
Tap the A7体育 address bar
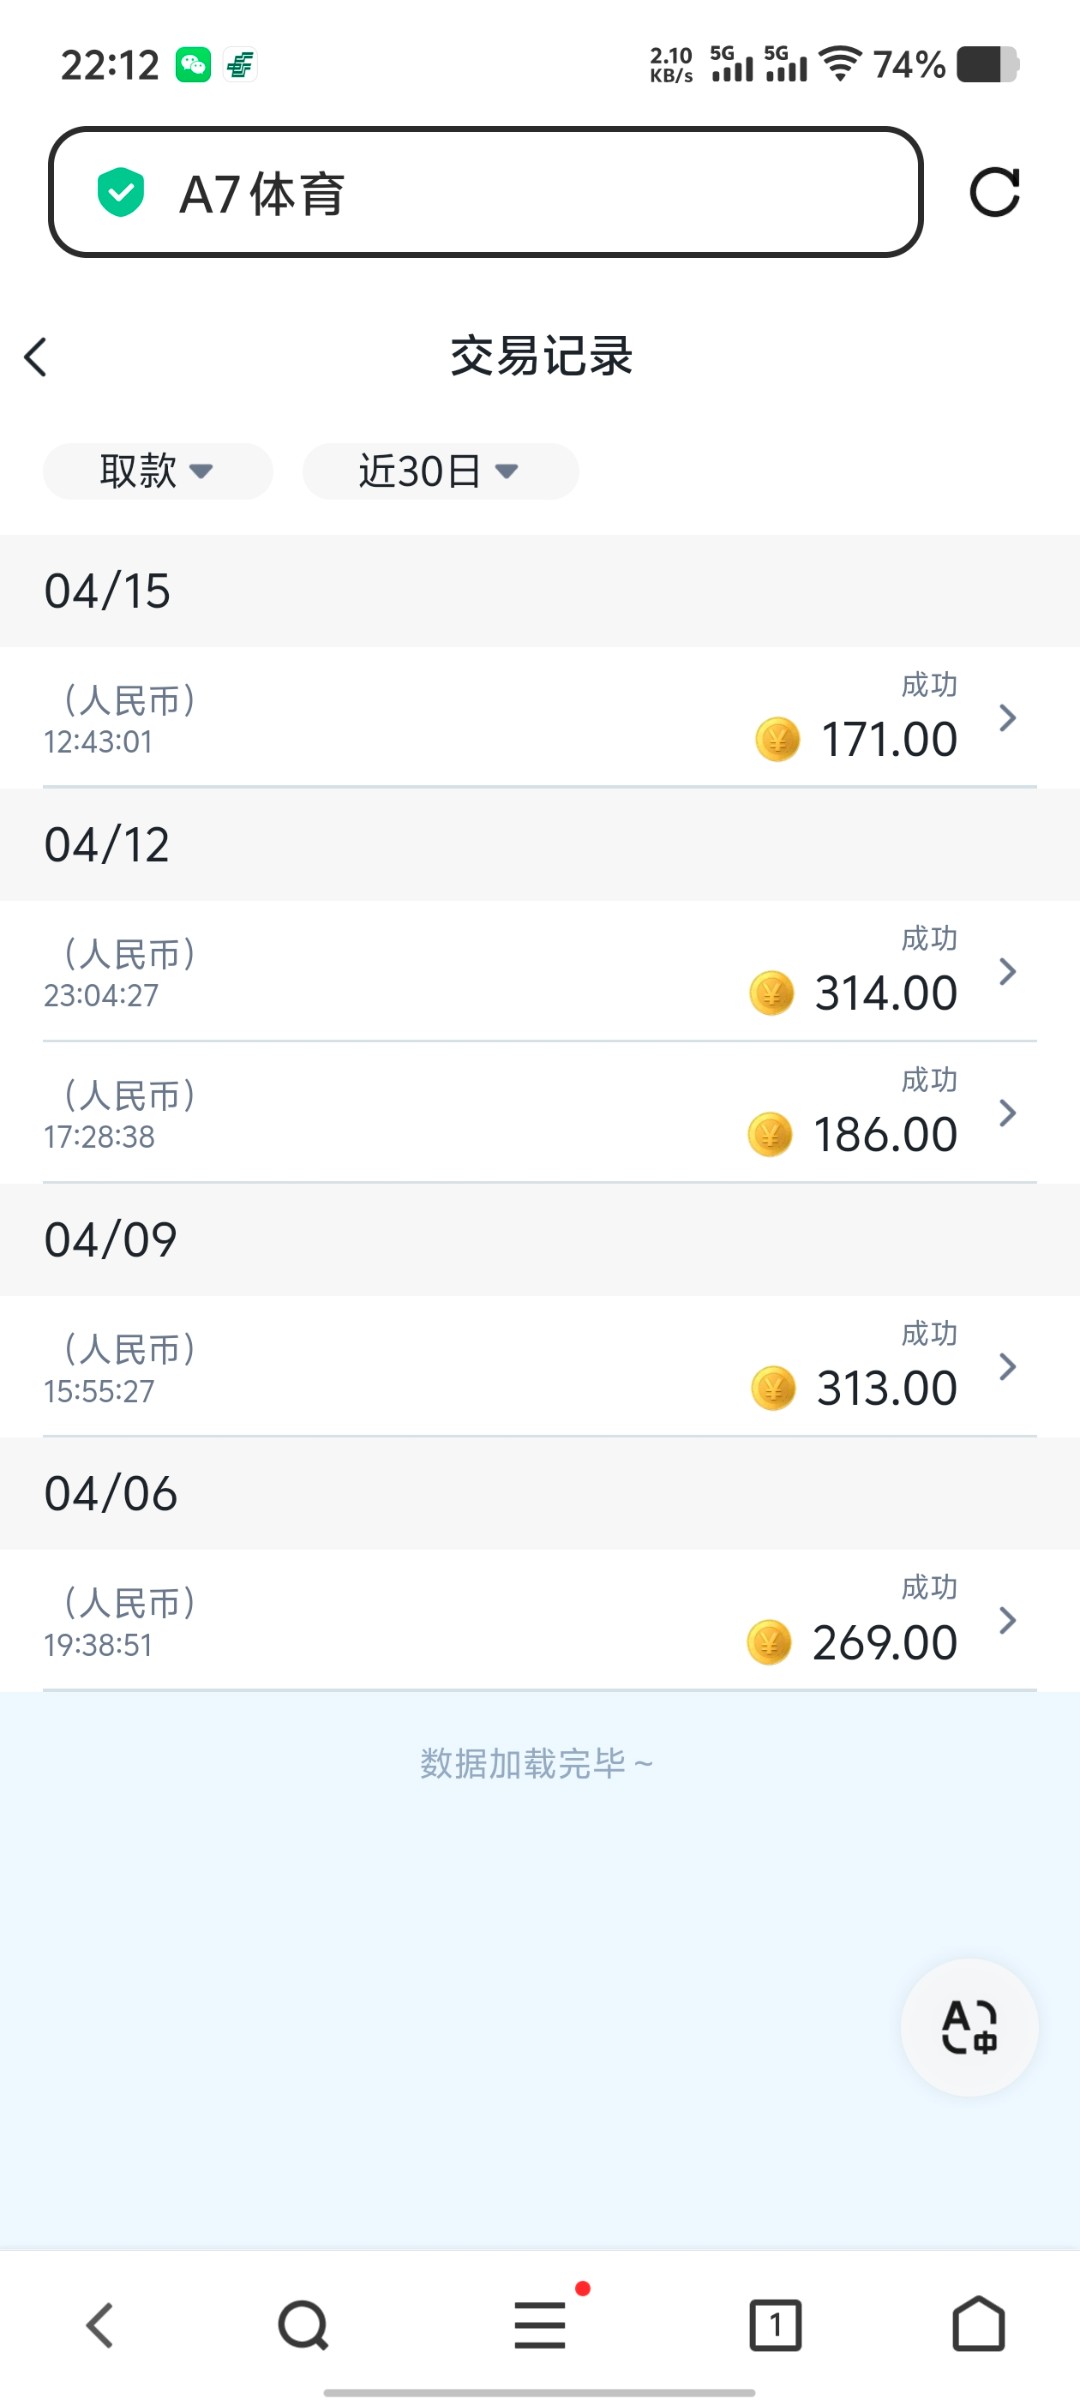485,192
